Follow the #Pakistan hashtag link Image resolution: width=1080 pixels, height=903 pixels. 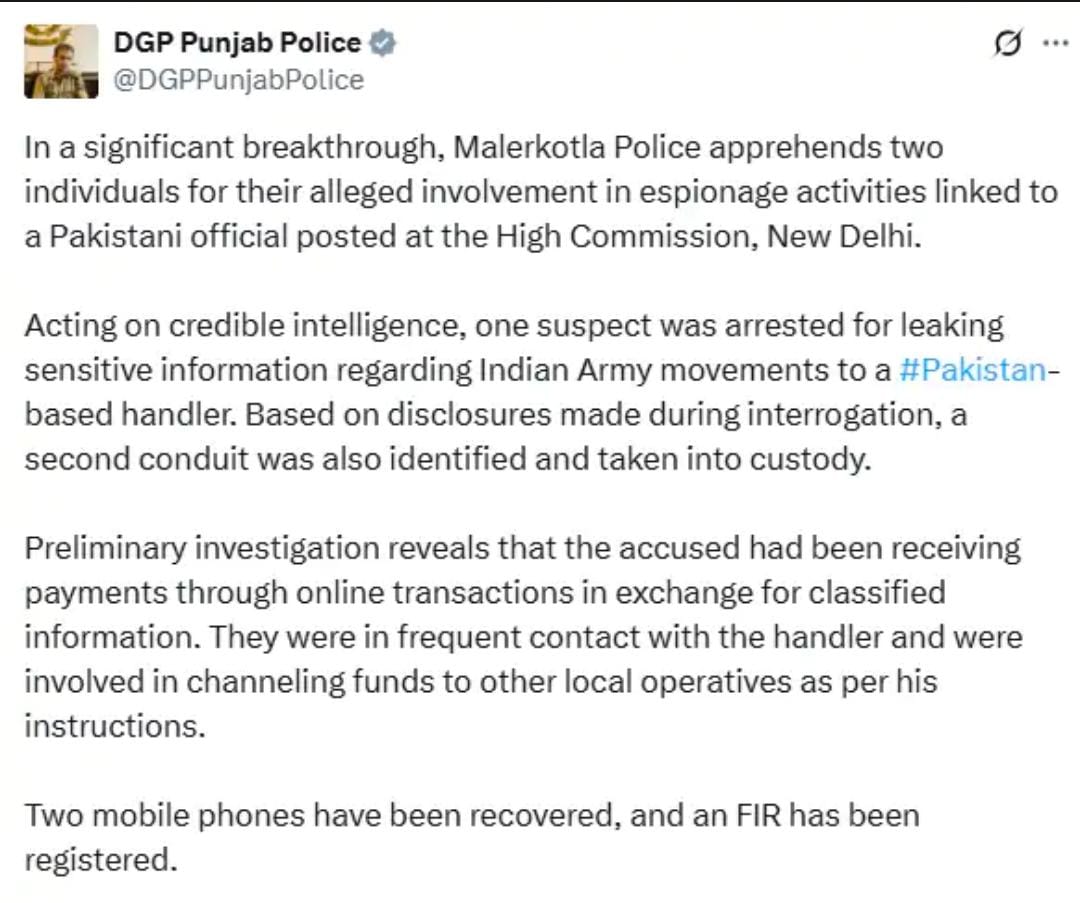click(x=973, y=370)
